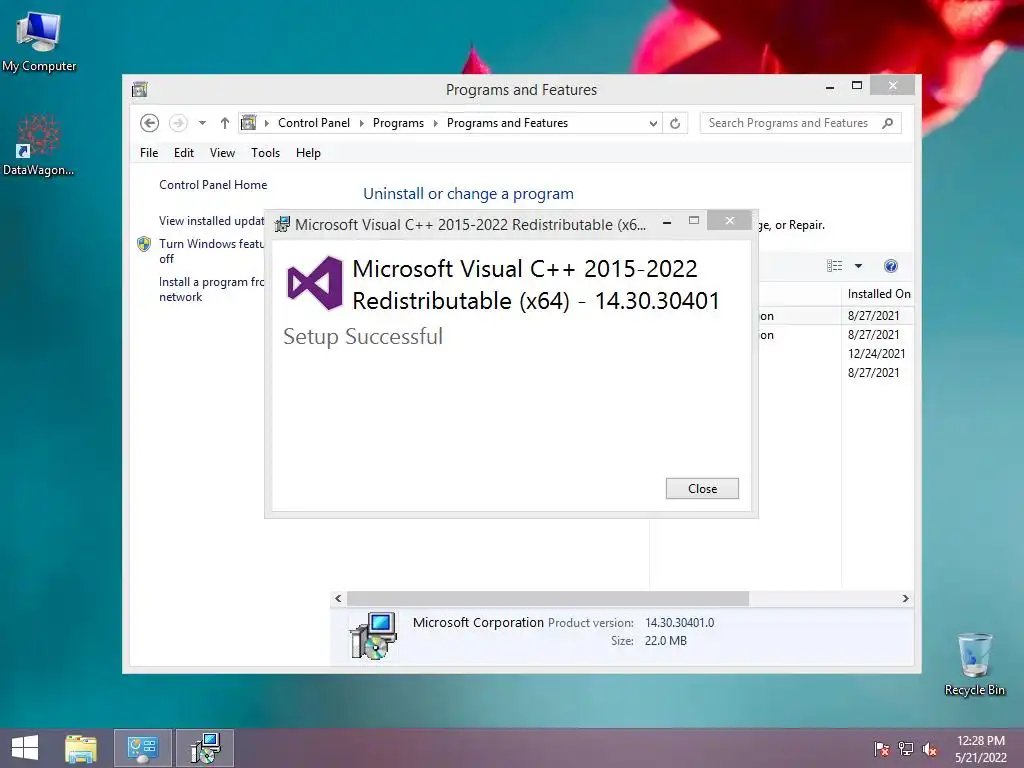Select the DataWagon desktop shortcut
1024x768 pixels.
39,145
